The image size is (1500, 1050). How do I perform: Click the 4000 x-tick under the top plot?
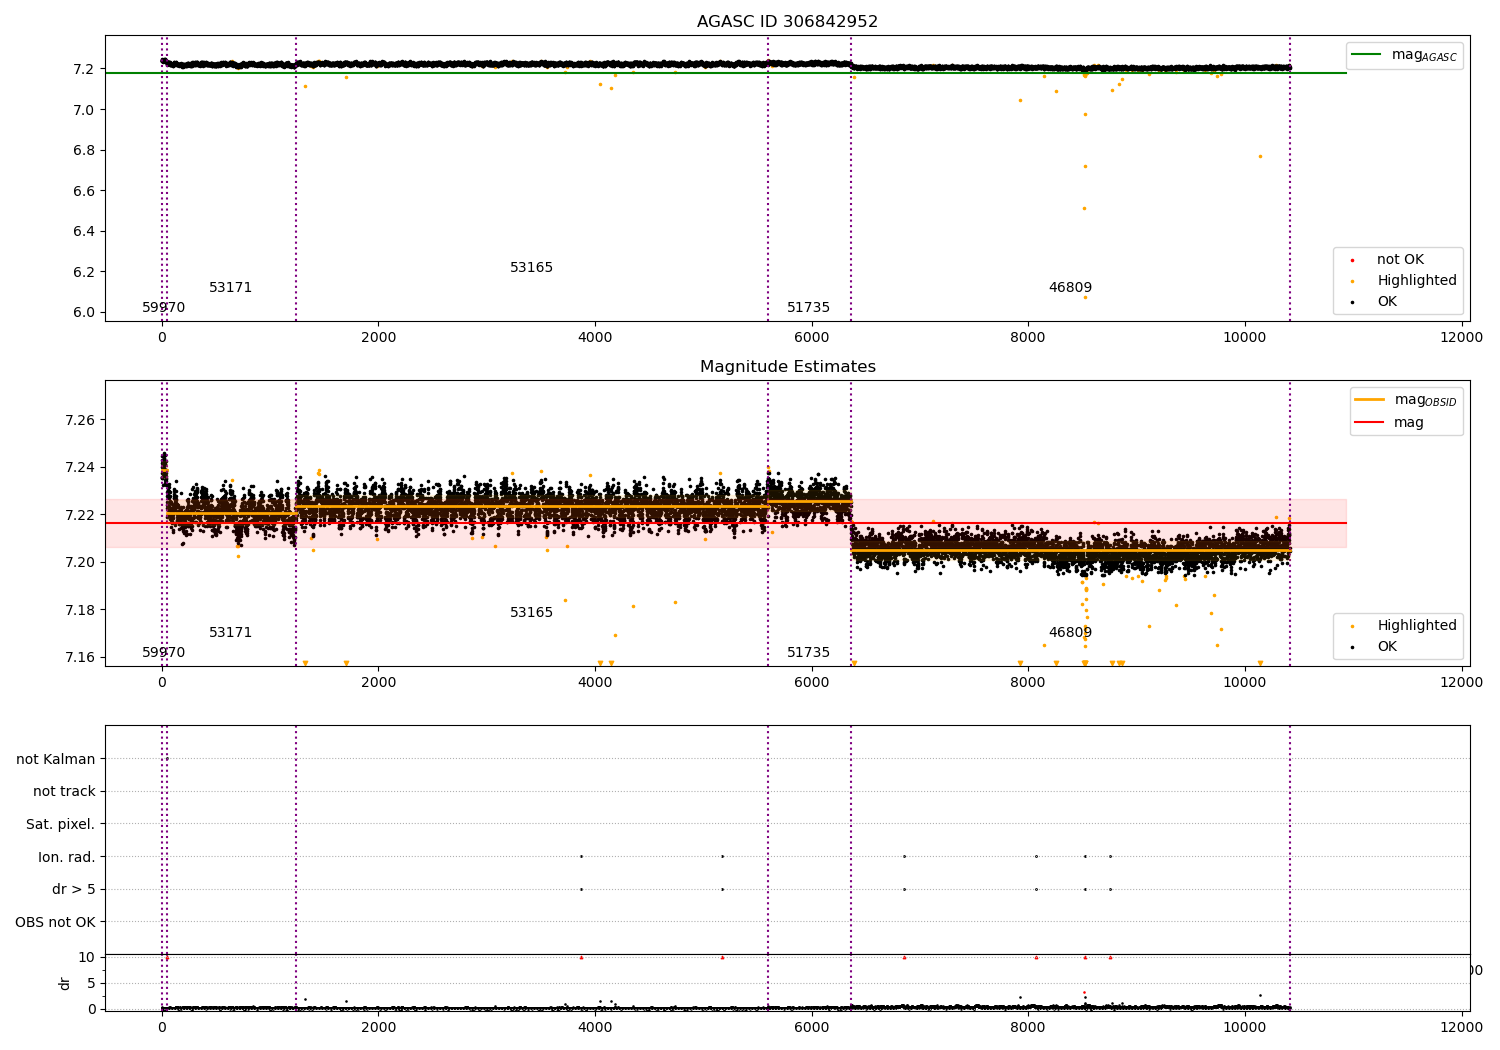[x=595, y=338]
